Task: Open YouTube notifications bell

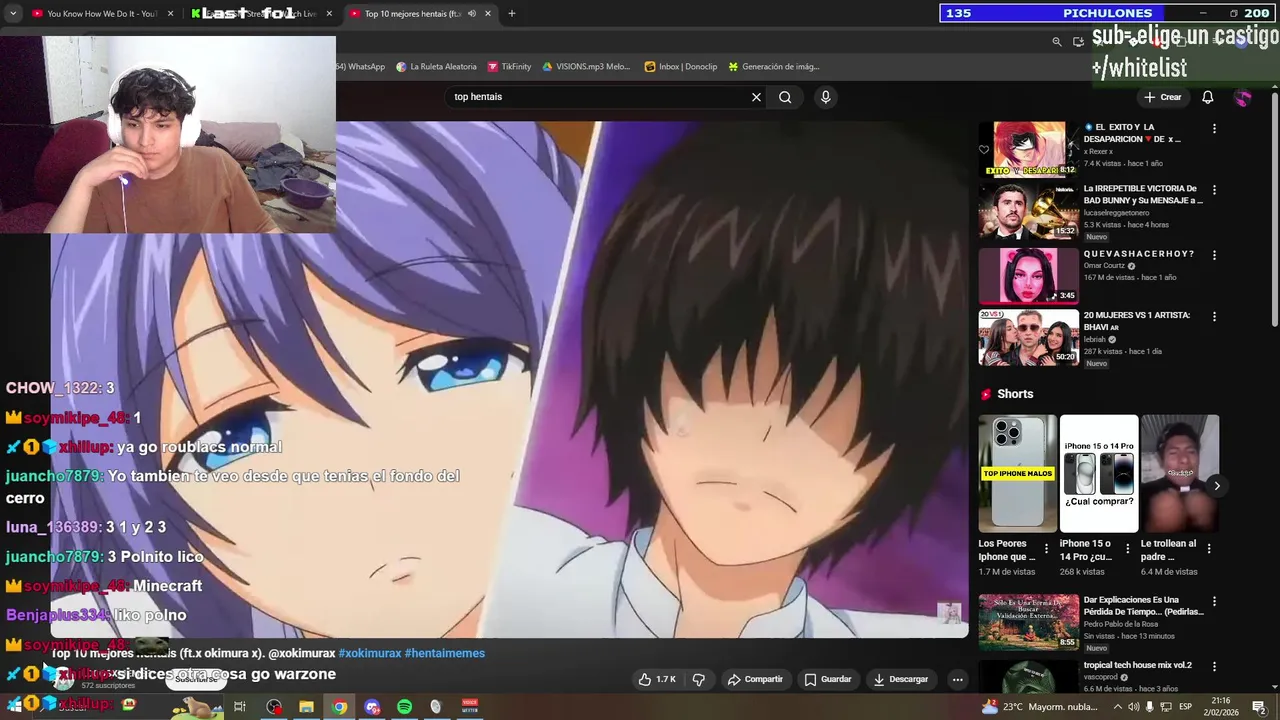Action: (x=1207, y=97)
